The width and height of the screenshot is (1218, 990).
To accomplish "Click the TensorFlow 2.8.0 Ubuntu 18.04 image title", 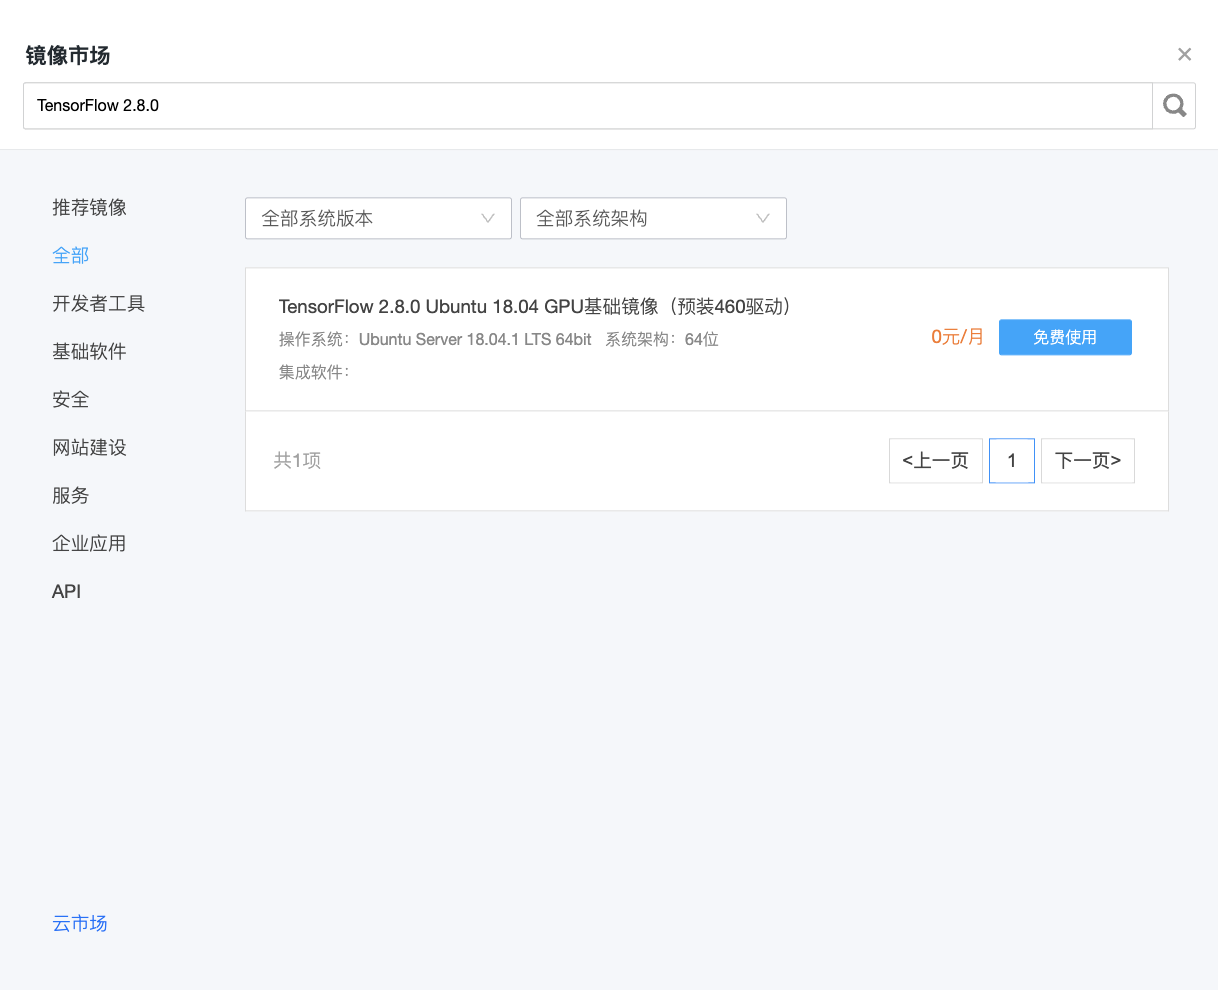I will click(x=535, y=306).
